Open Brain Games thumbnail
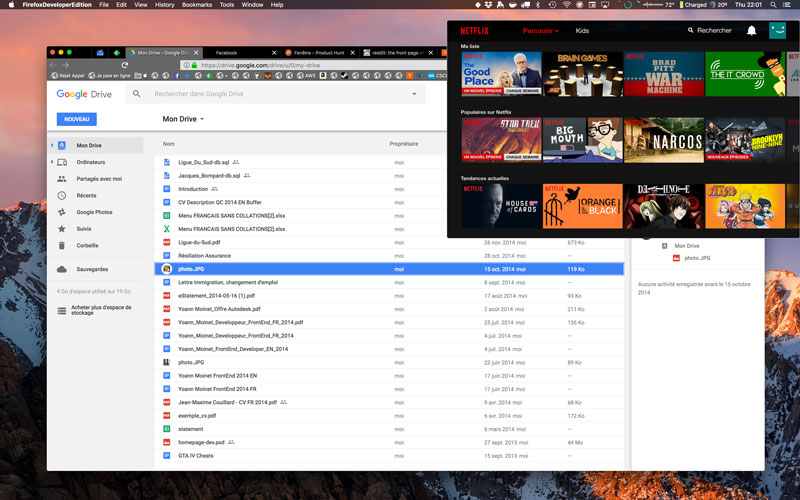800x500 pixels. tap(583, 73)
